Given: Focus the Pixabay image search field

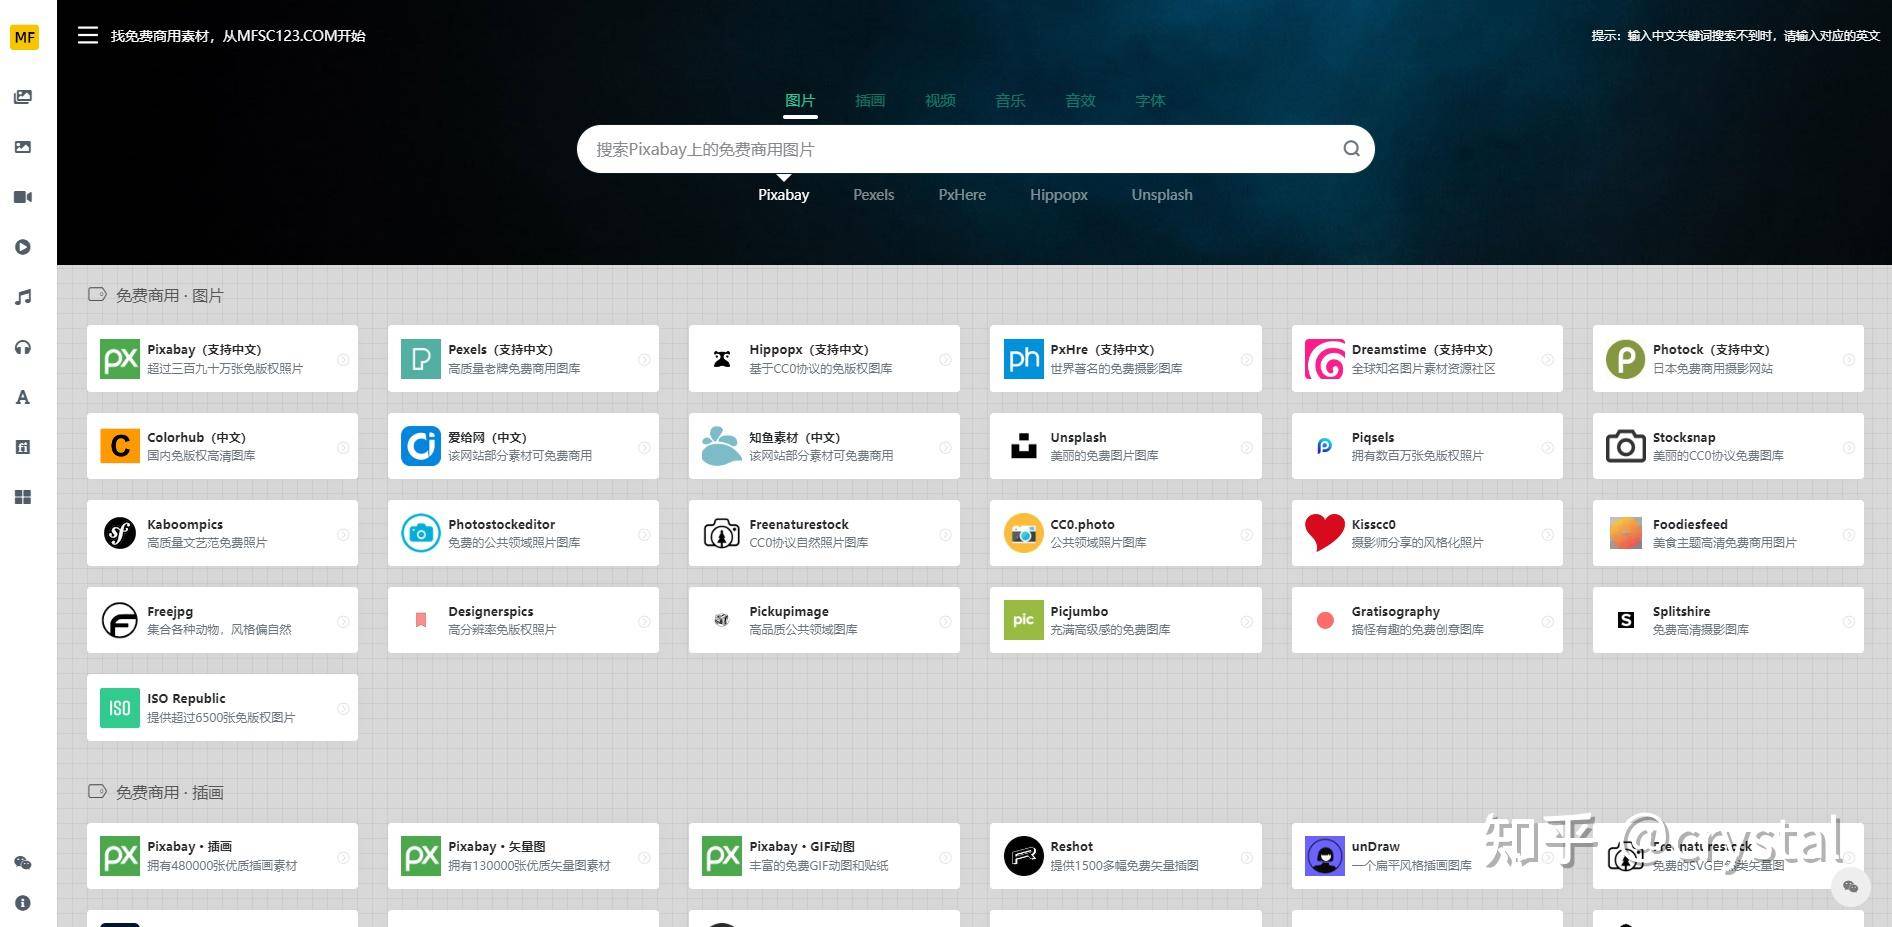Looking at the screenshot, I should [975, 149].
